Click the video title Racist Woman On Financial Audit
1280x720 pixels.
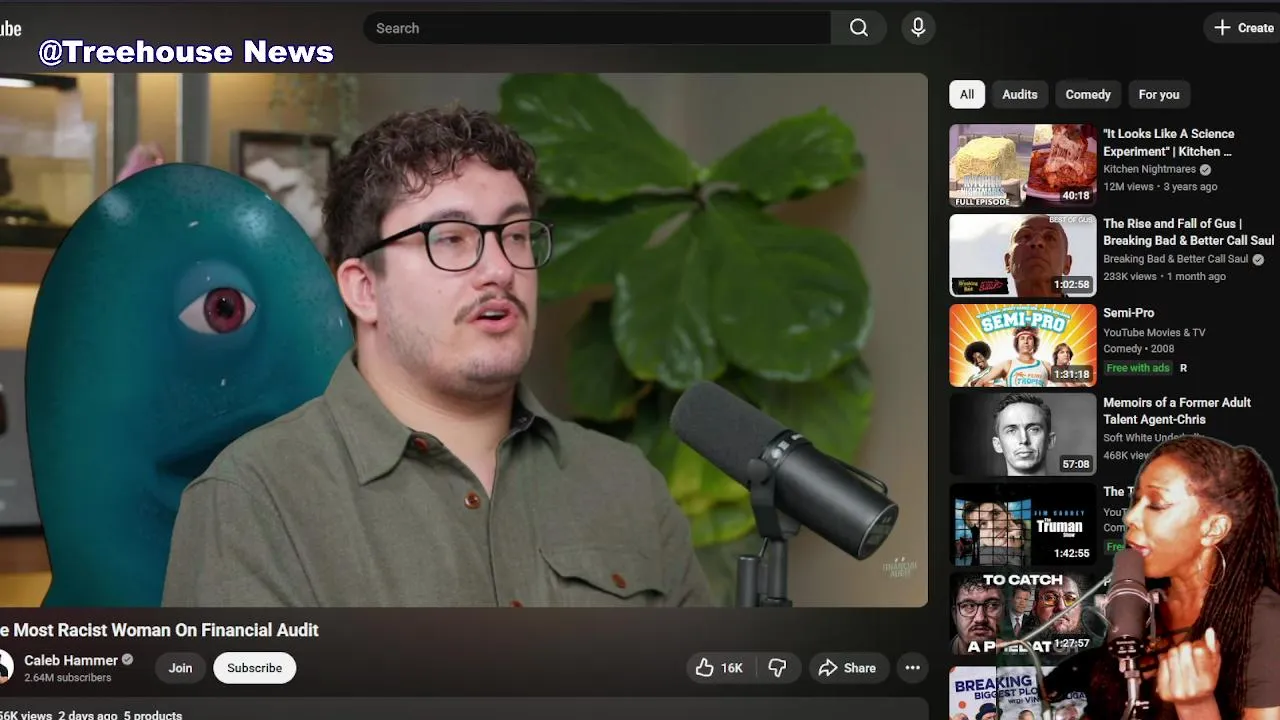[x=160, y=630]
